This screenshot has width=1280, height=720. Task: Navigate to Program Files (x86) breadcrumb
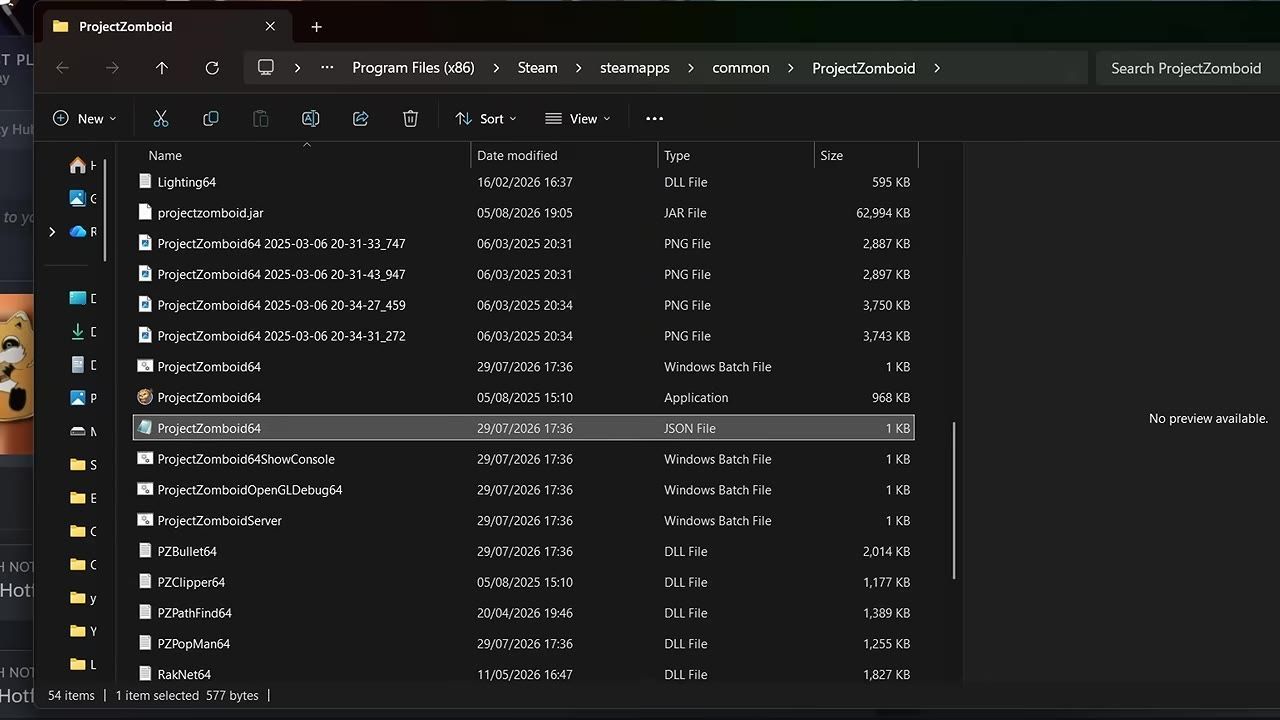point(413,68)
